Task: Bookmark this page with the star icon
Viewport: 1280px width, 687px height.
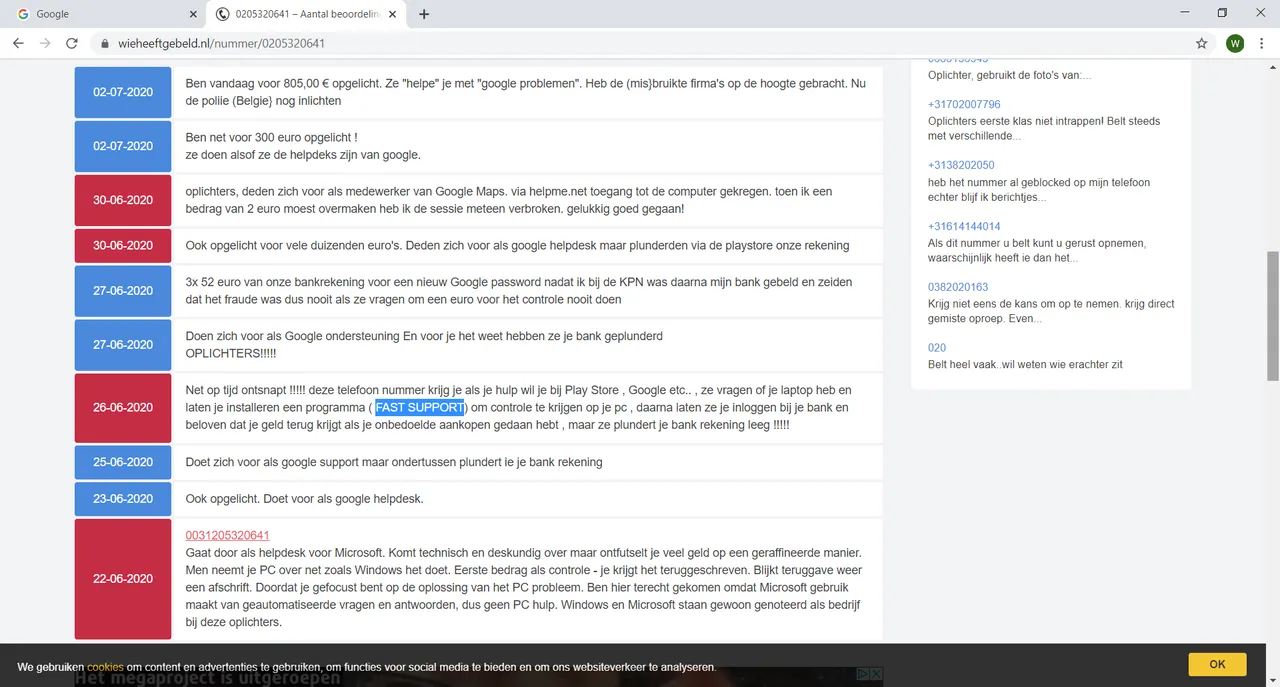Action: 1202,43
